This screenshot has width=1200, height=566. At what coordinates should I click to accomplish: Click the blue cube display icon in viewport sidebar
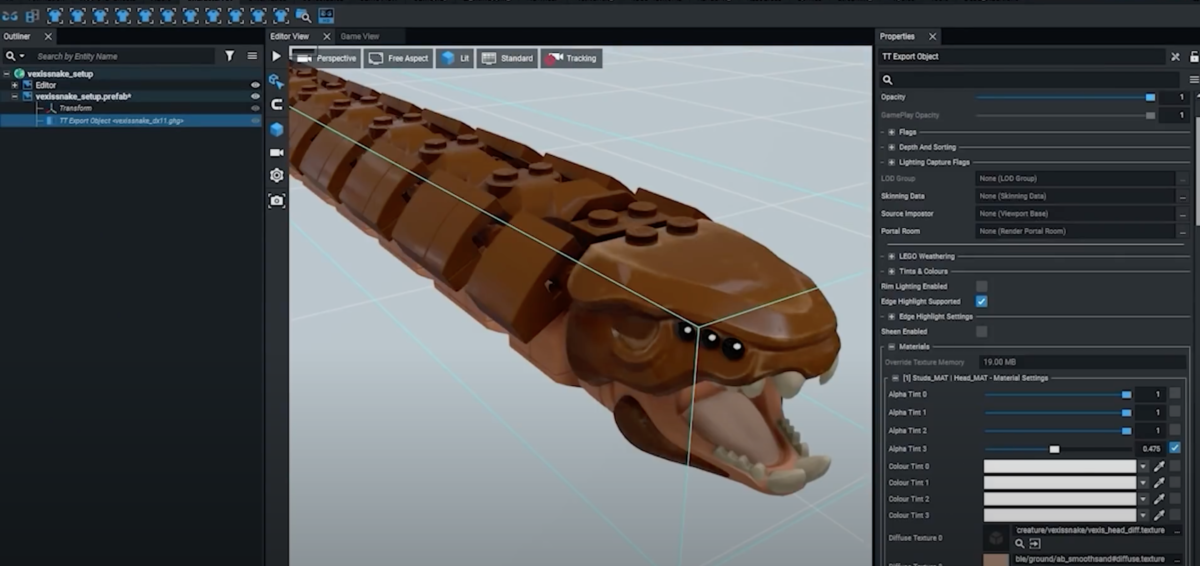276,129
